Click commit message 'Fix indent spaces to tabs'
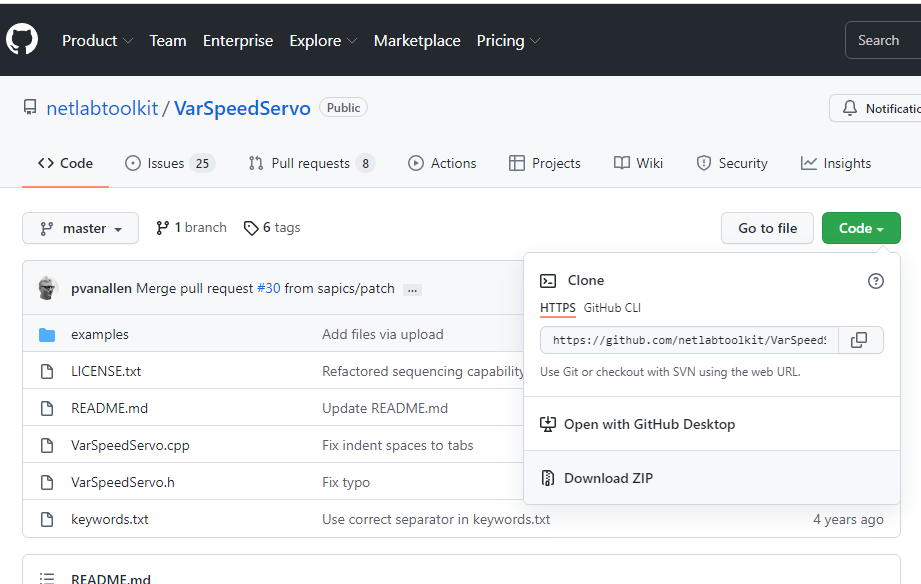Viewport: 921px width, 584px height. 398,445
